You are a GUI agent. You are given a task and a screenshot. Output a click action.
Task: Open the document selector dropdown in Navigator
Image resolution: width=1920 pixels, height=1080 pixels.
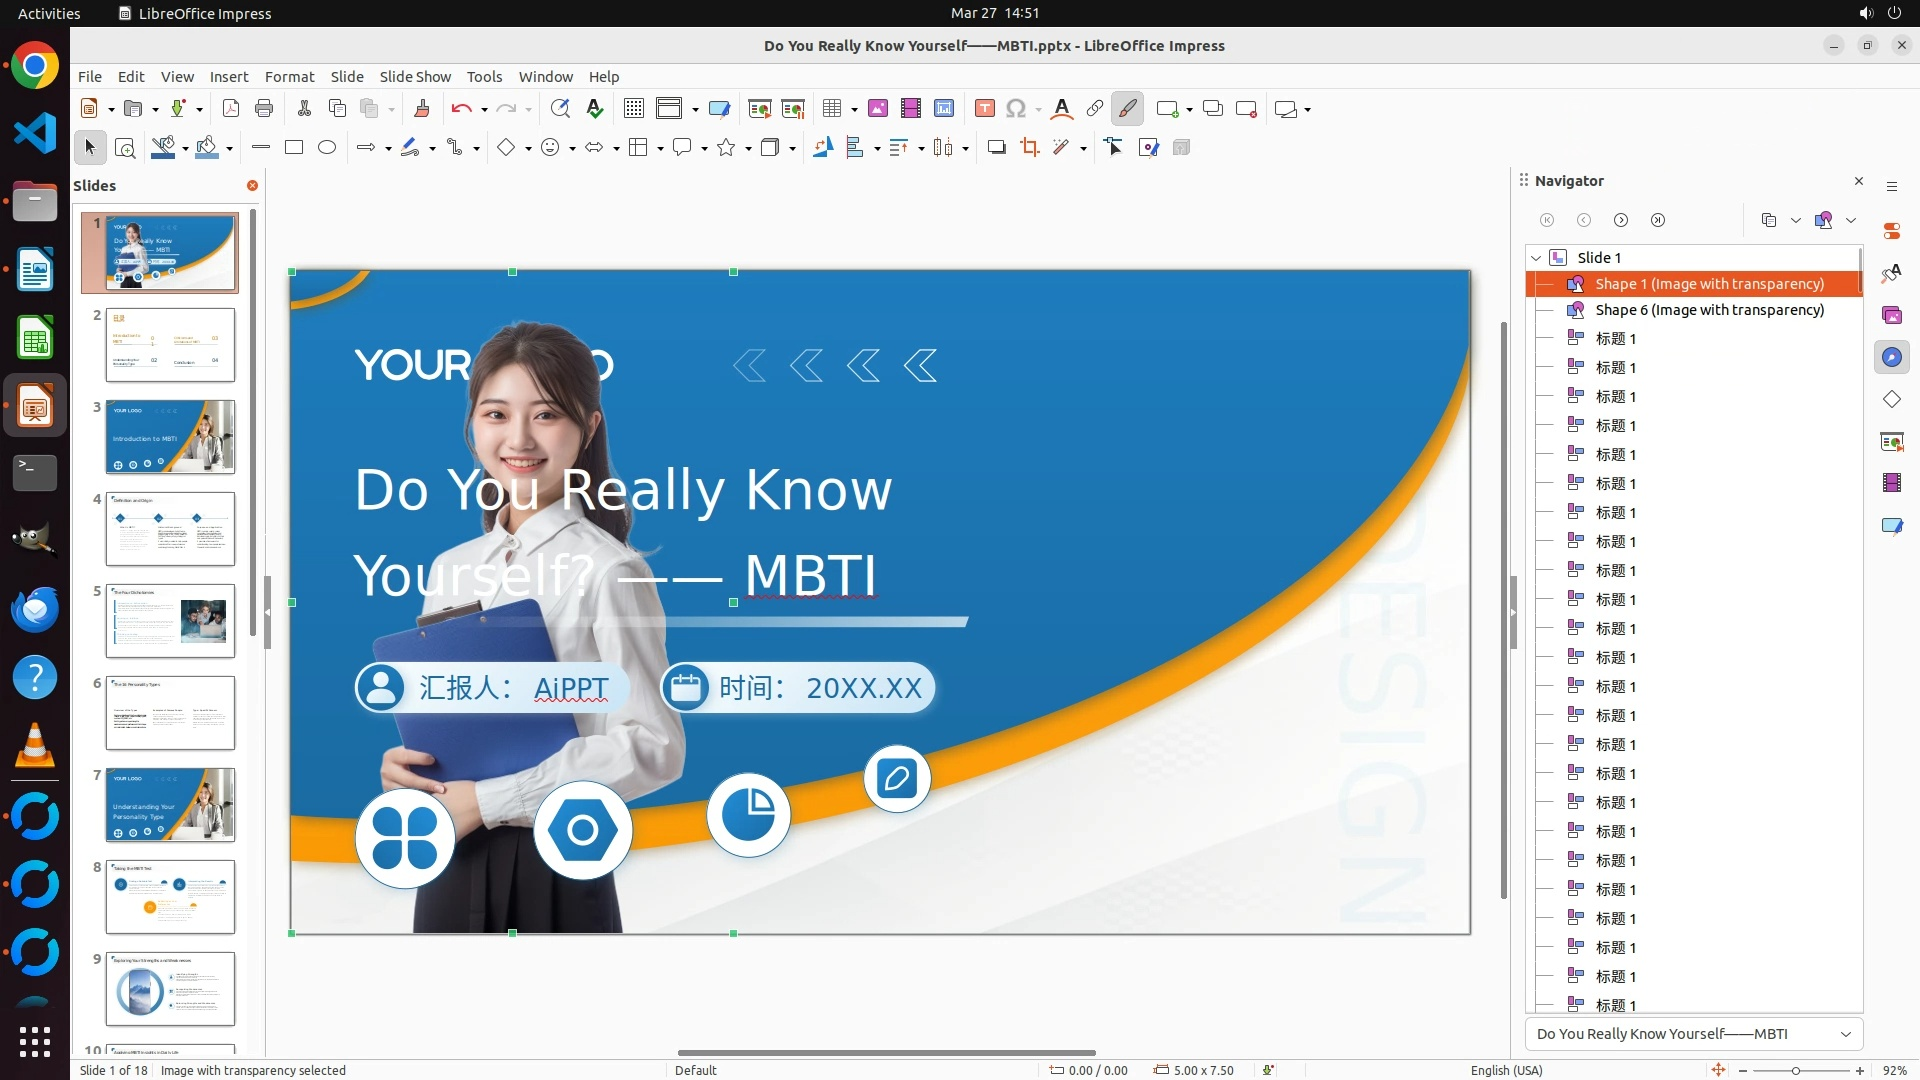pos(1845,1034)
